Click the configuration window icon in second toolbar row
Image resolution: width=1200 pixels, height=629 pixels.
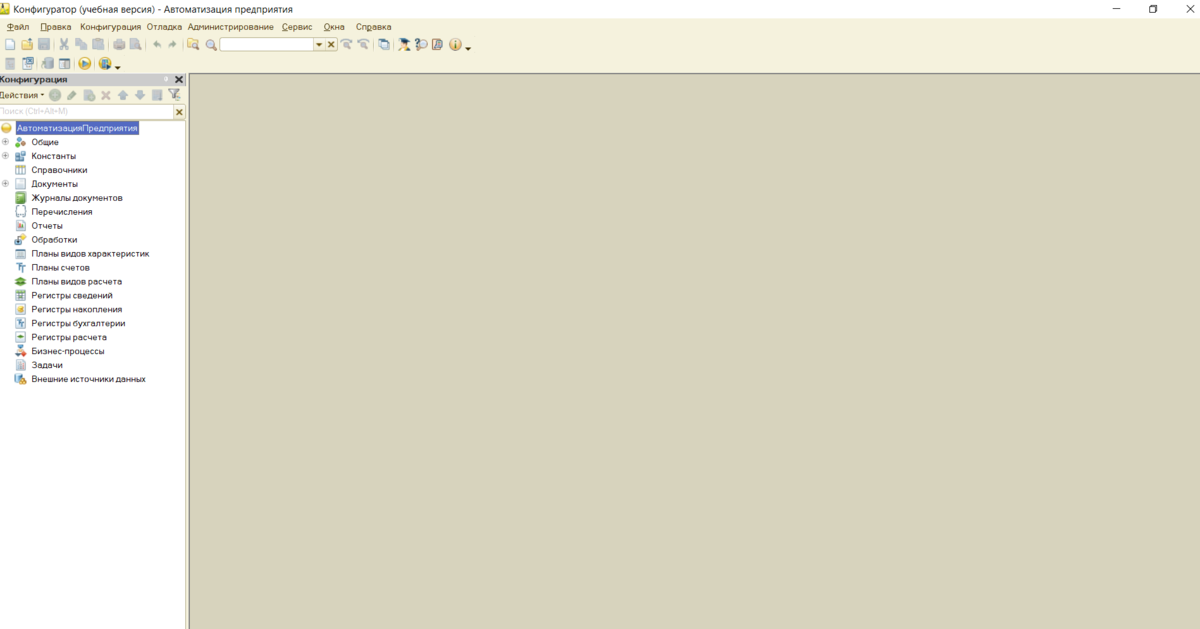coord(64,63)
